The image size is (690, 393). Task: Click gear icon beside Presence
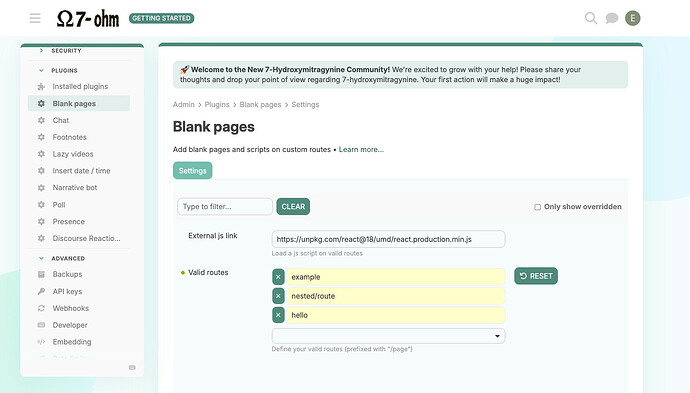(41, 221)
